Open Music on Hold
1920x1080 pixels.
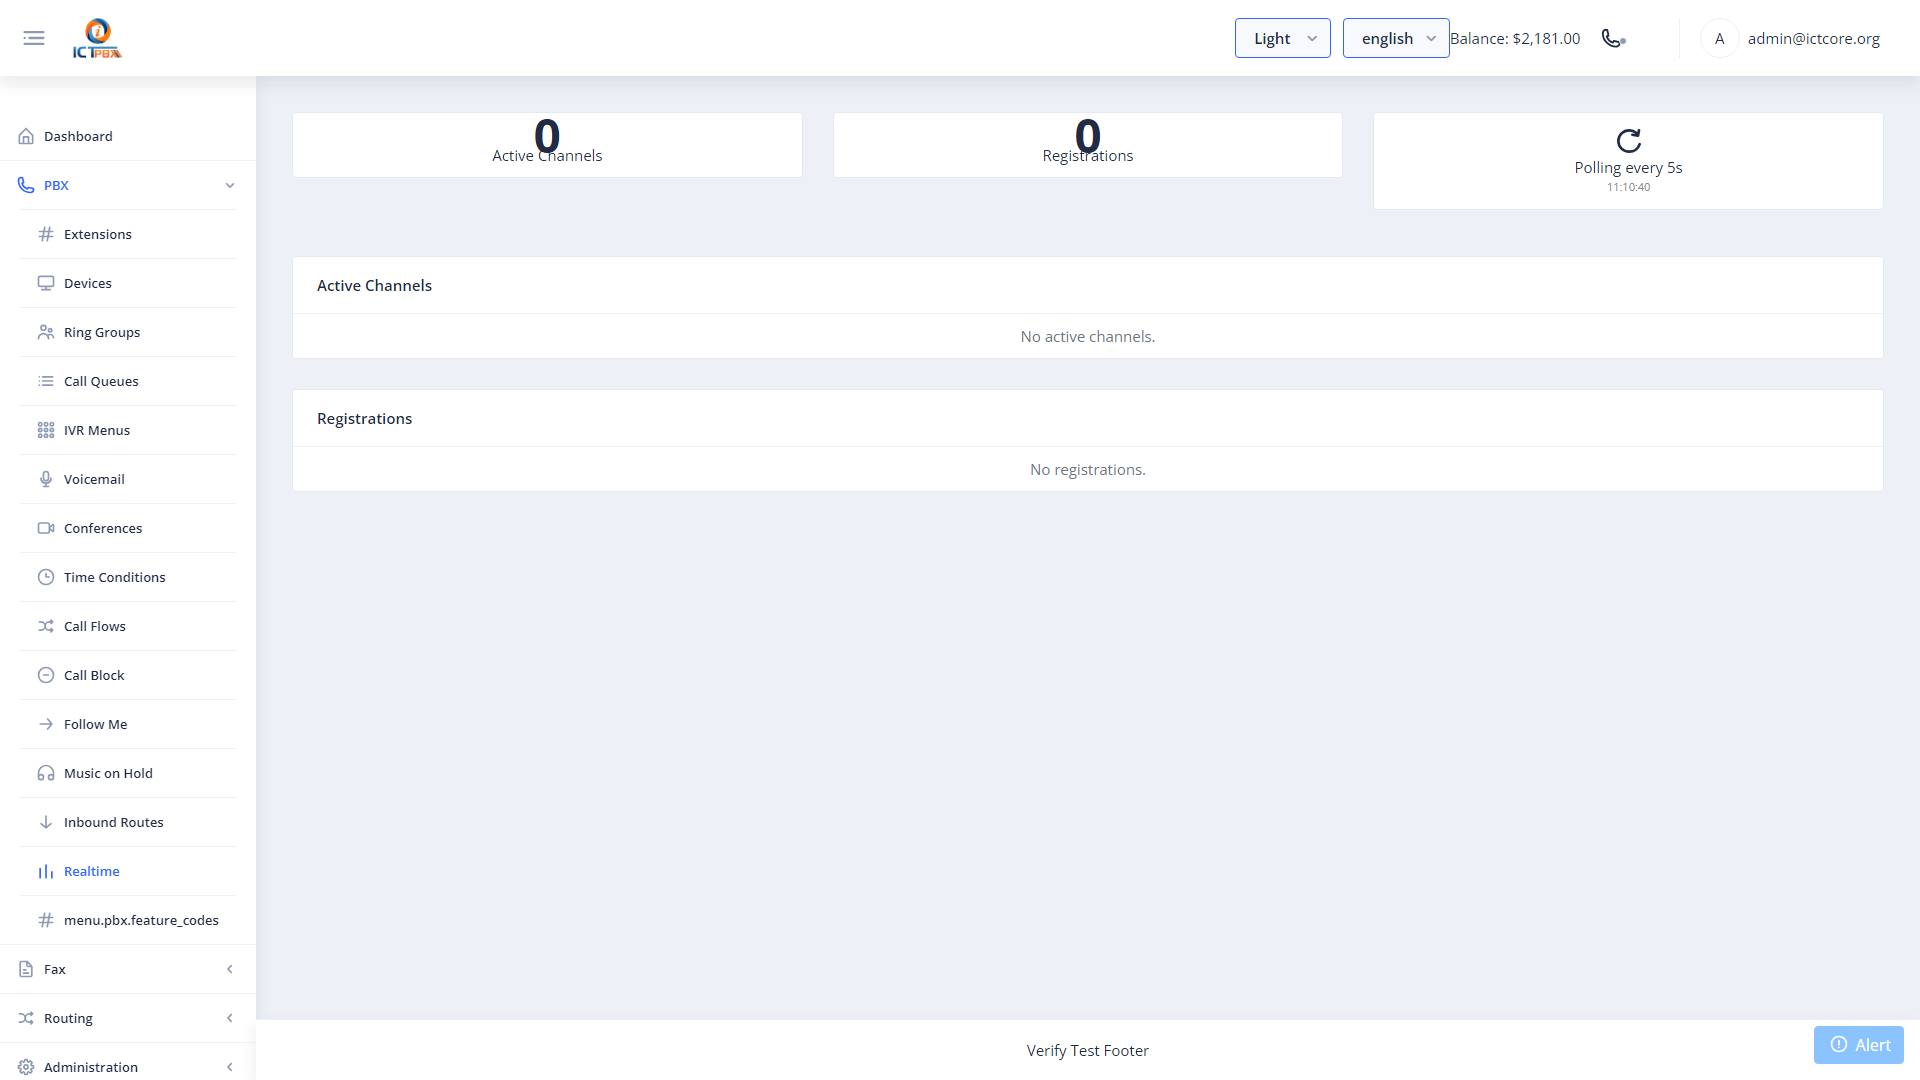(x=128, y=773)
